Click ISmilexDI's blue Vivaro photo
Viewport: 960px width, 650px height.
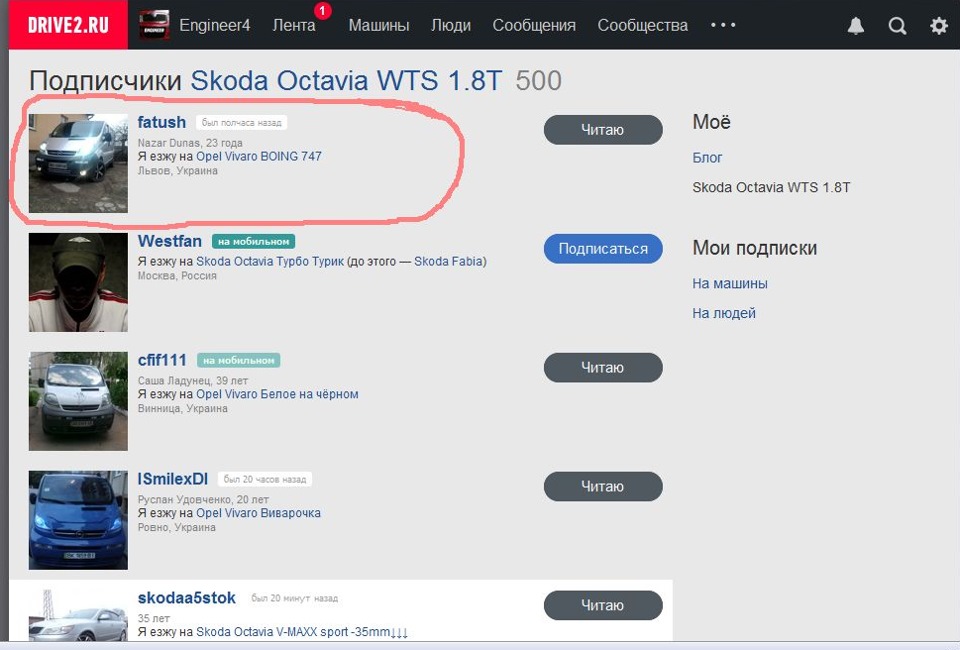point(78,520)
